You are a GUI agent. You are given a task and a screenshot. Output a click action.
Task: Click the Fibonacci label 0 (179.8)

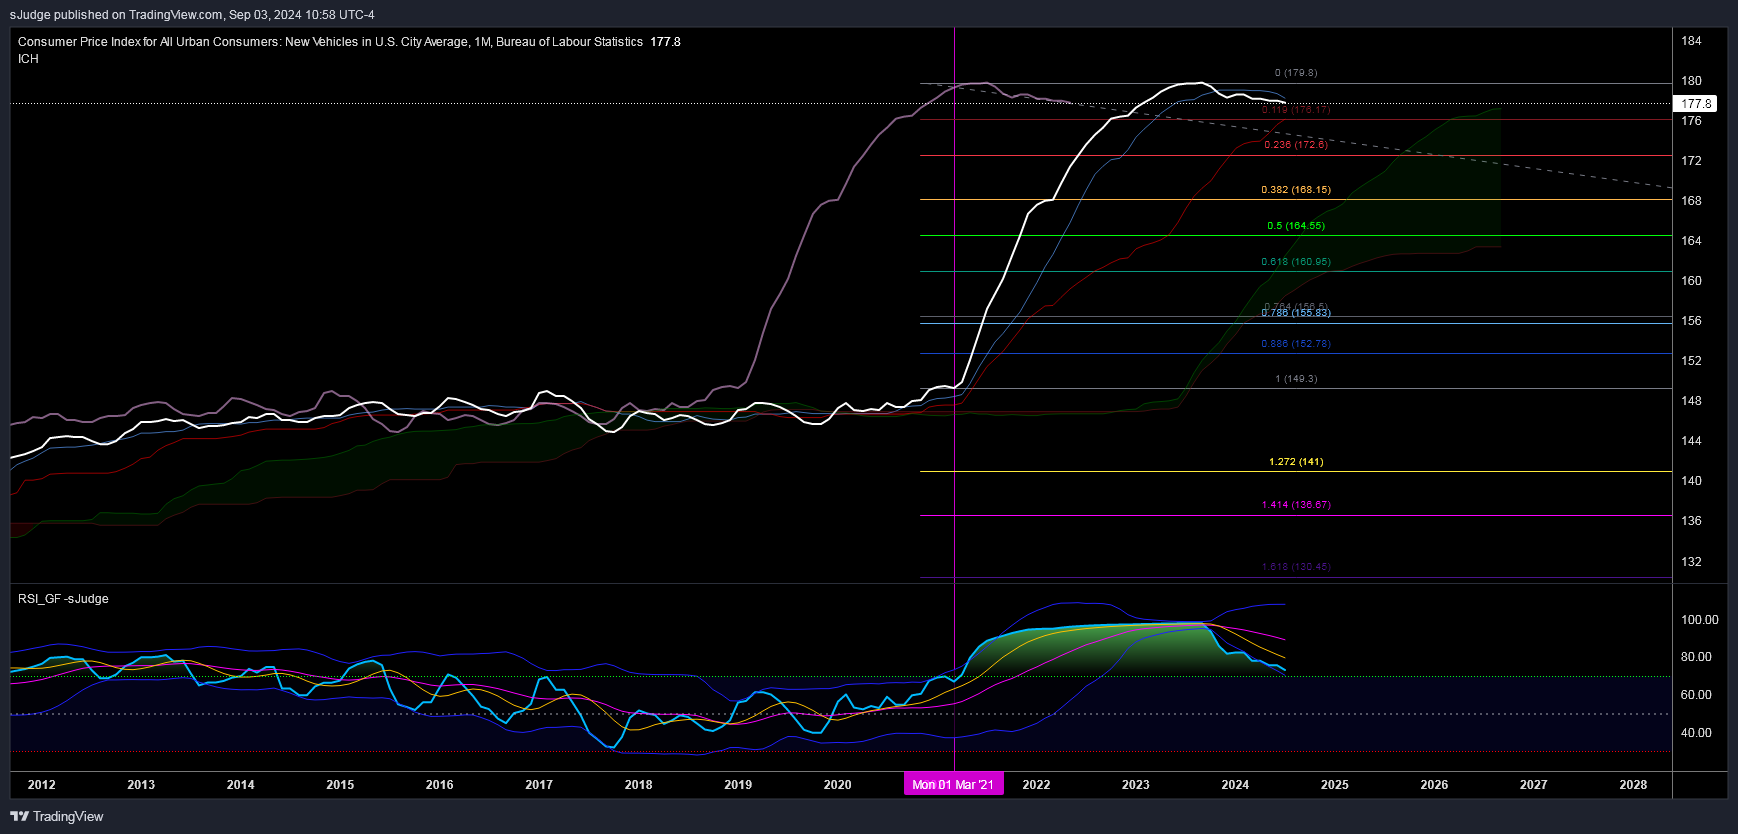[1296, 73]
